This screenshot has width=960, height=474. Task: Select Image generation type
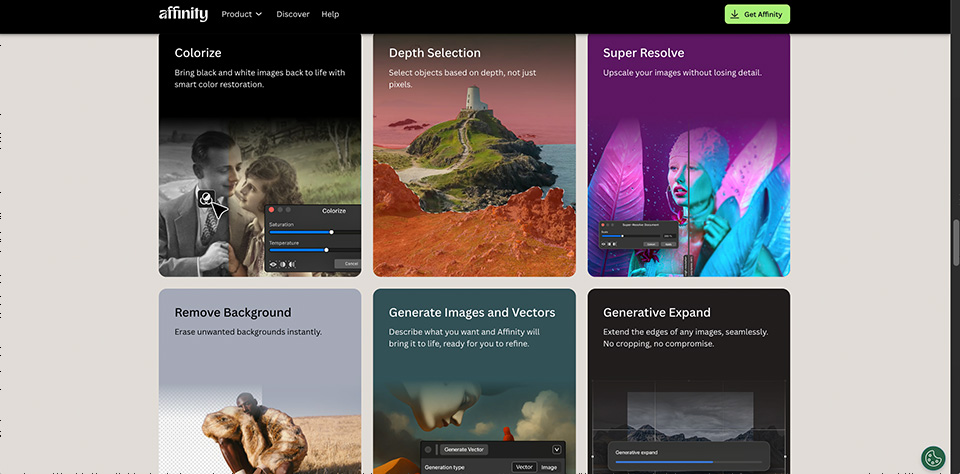(549, 467)
